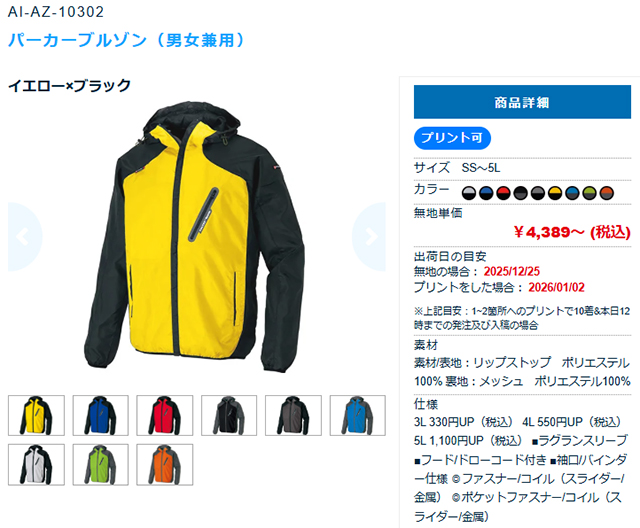Select the charcoal gray jacket thumbnail
This screenshot has height=528, width=640.
[x=293, y=415]
